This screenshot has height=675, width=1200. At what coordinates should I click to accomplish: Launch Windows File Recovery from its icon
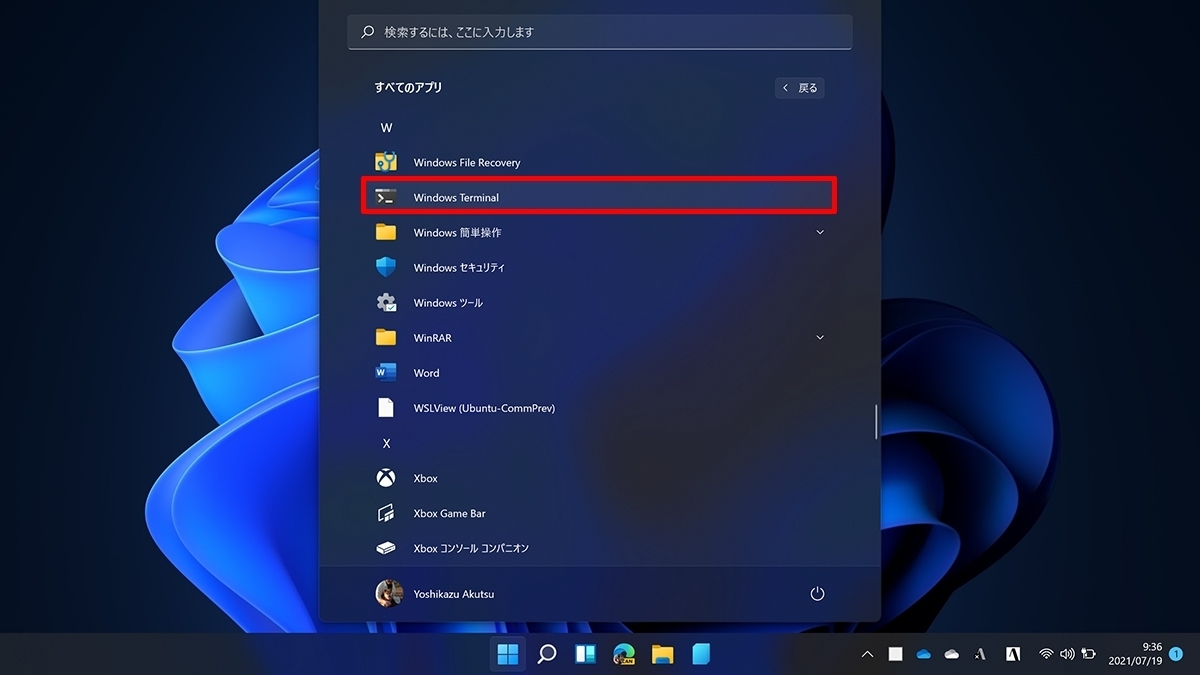(x=386, y=162)
